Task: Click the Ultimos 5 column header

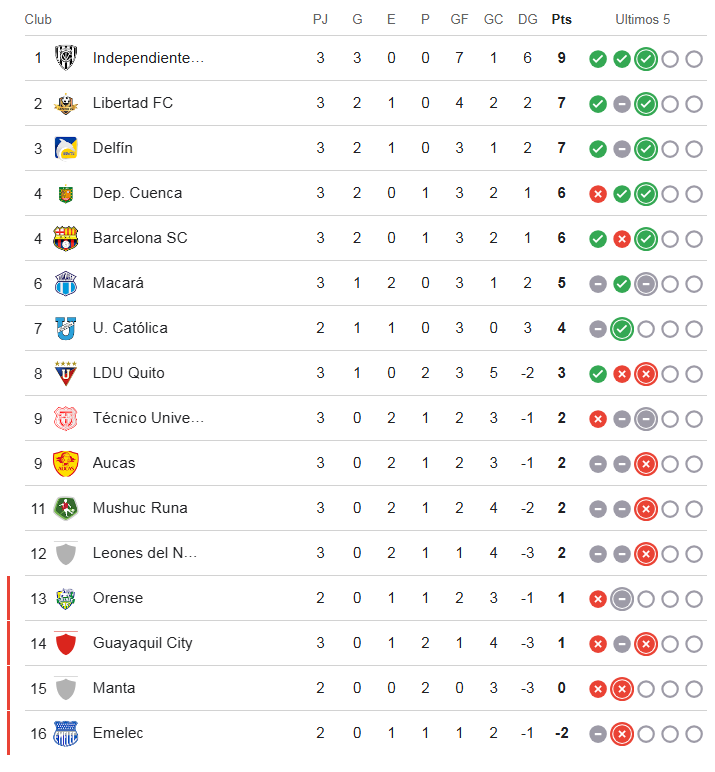Action: click(643, 19)
